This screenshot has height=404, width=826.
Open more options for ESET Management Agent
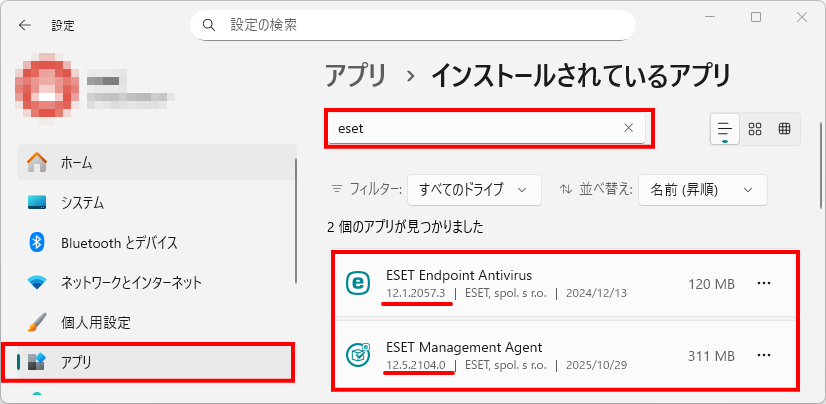click(x=764, y=355)
